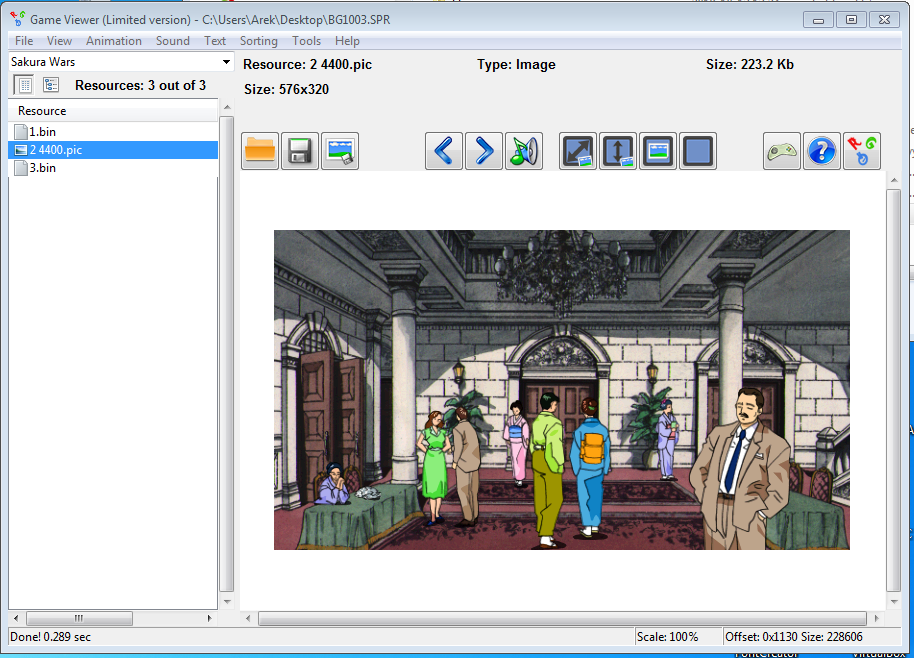Toggle the list view mode button
914x658 pixels.
(25, 85)
